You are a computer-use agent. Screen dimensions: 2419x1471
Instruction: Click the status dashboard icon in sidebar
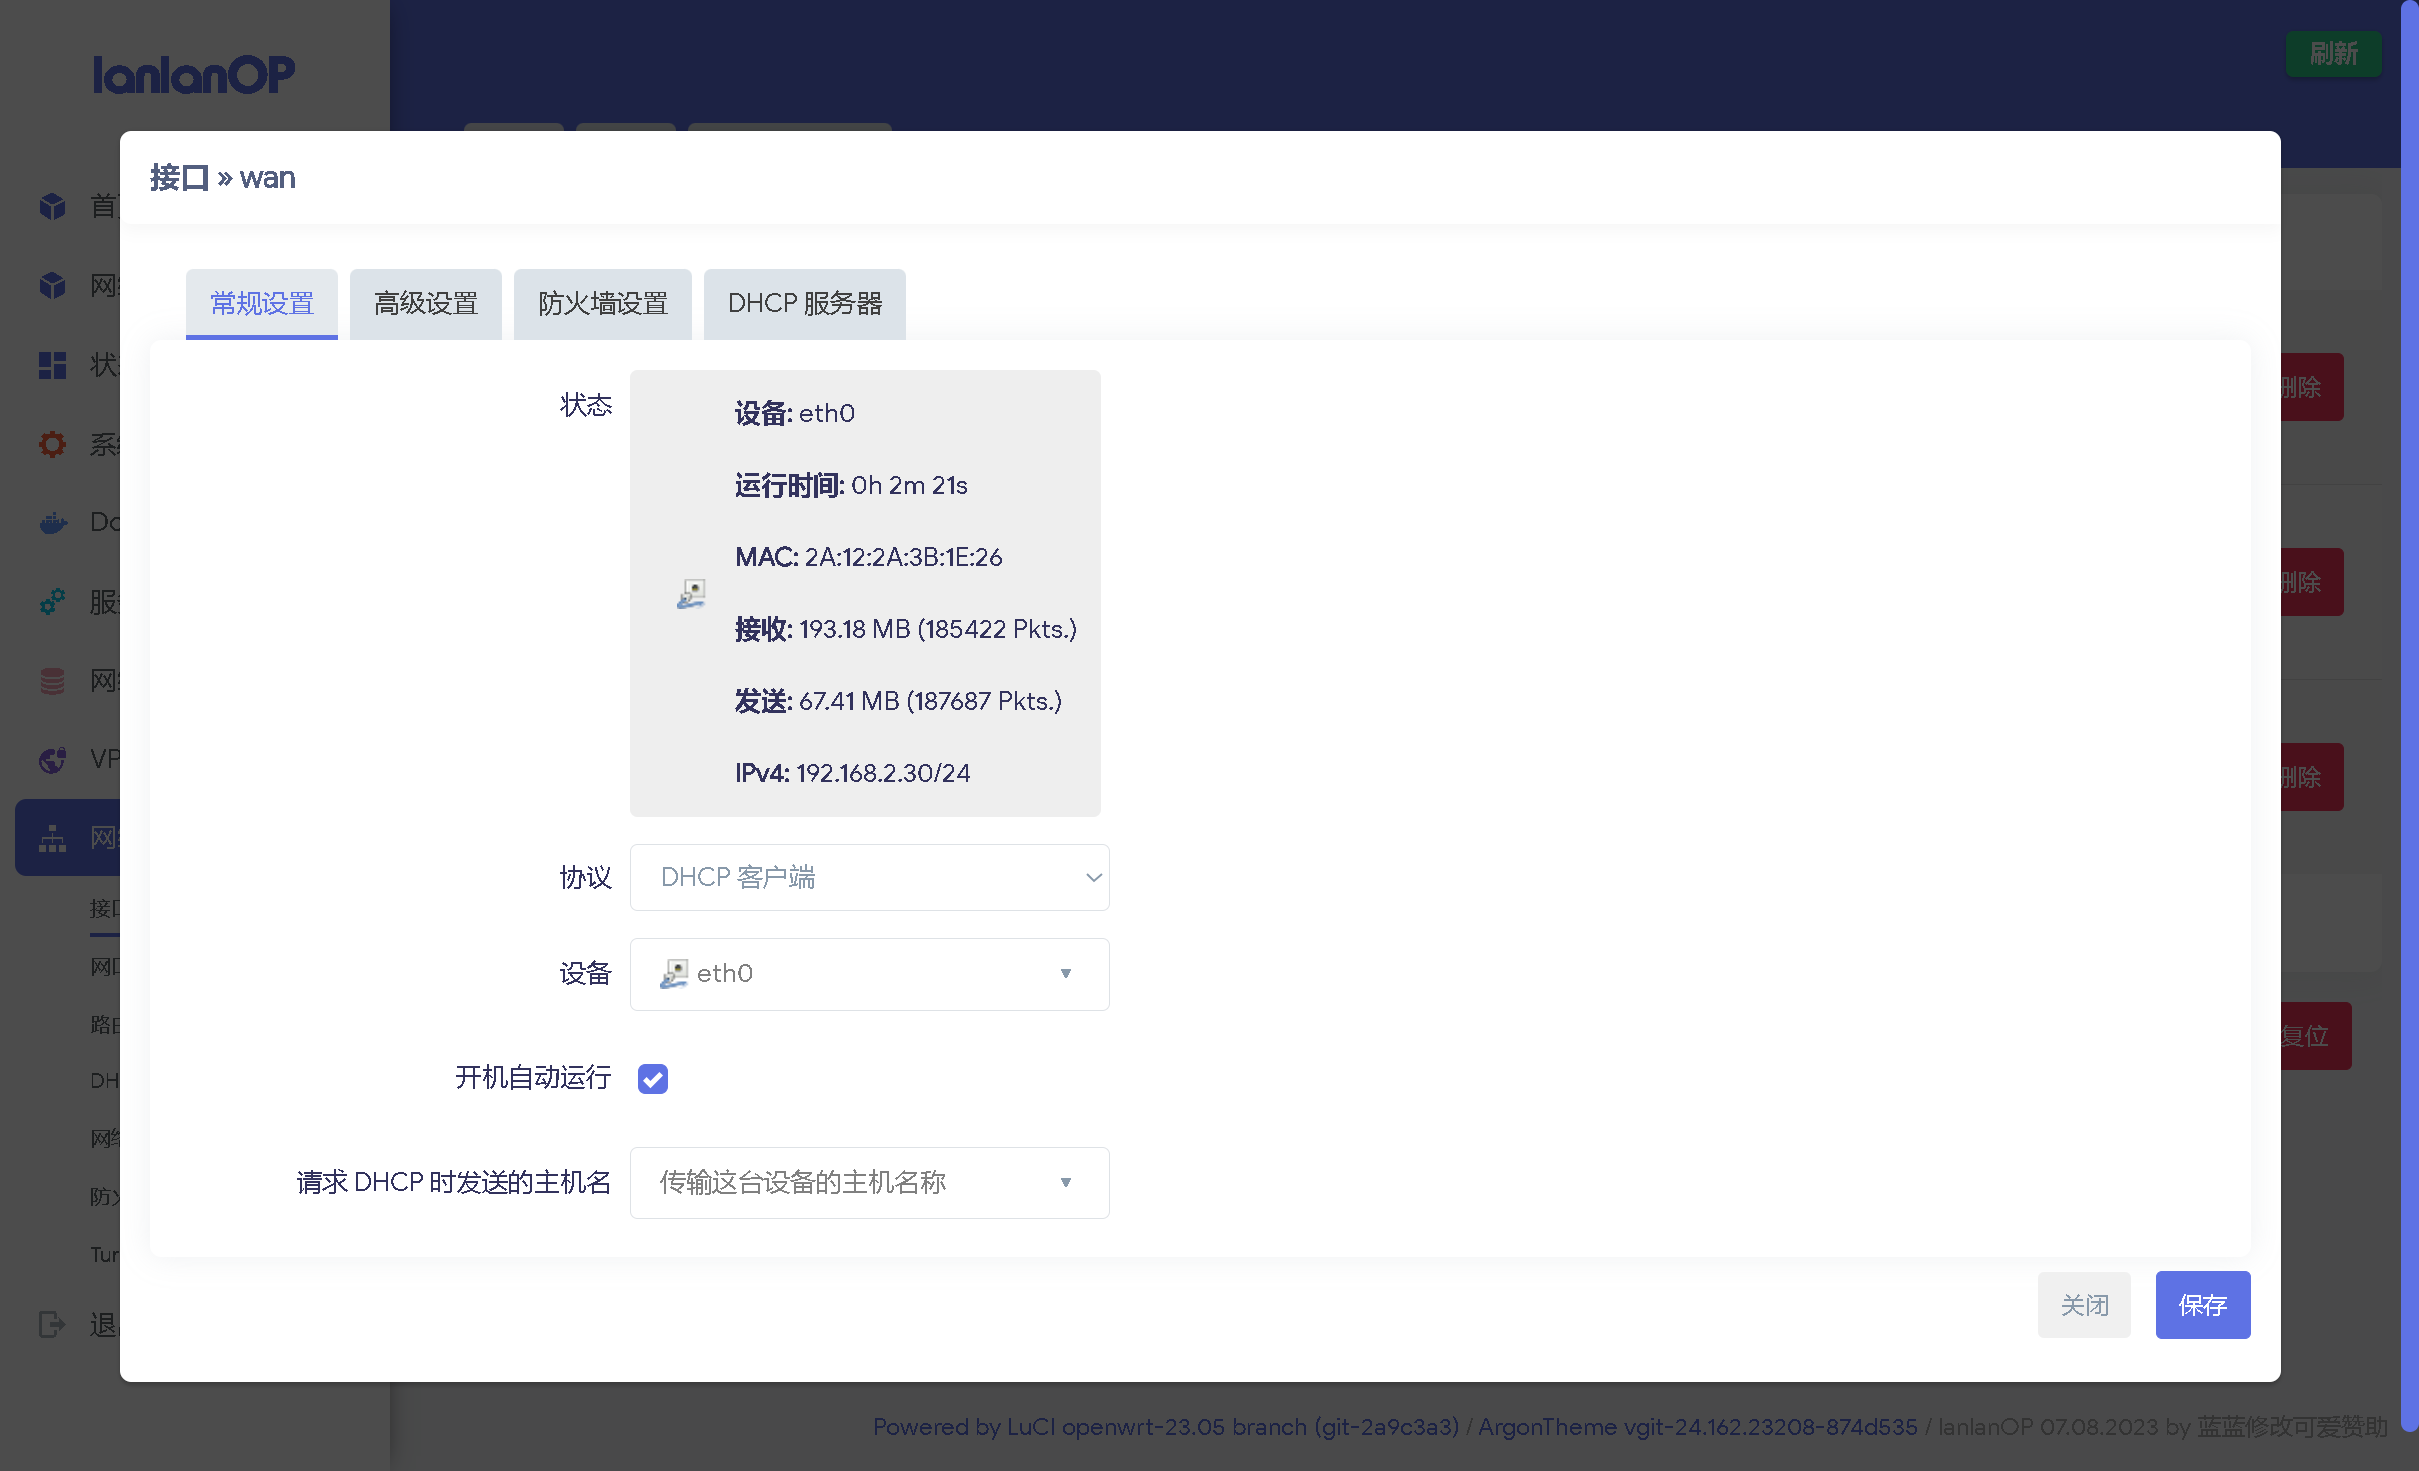pyautogui.click(x=52, y=365)
